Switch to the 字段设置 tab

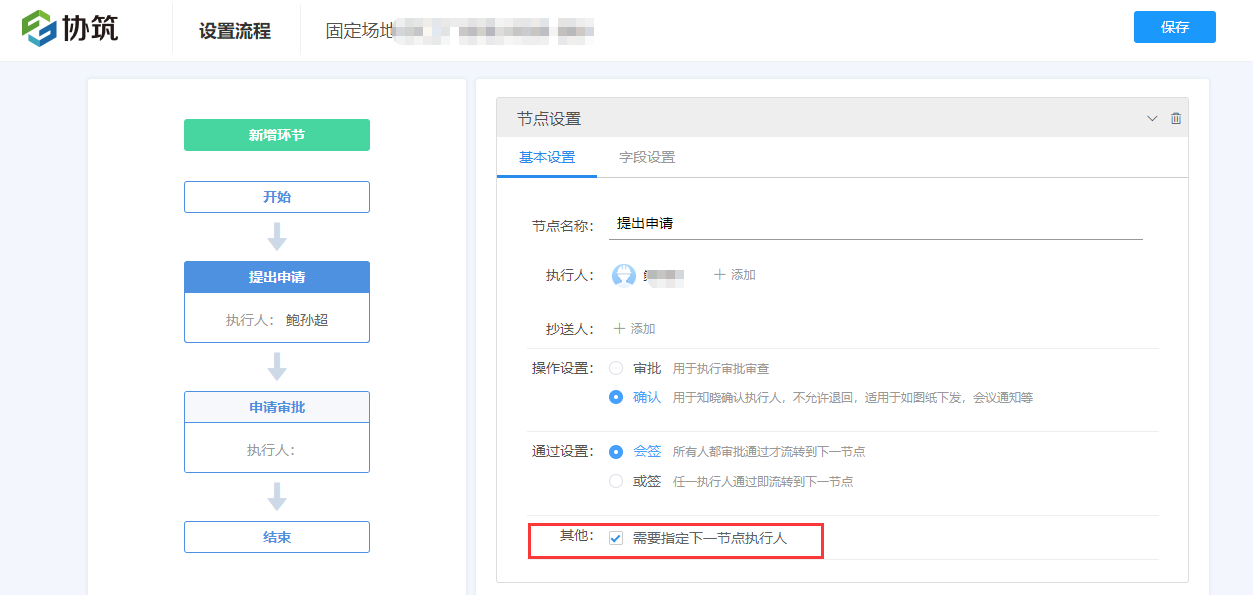coord(646,157)
